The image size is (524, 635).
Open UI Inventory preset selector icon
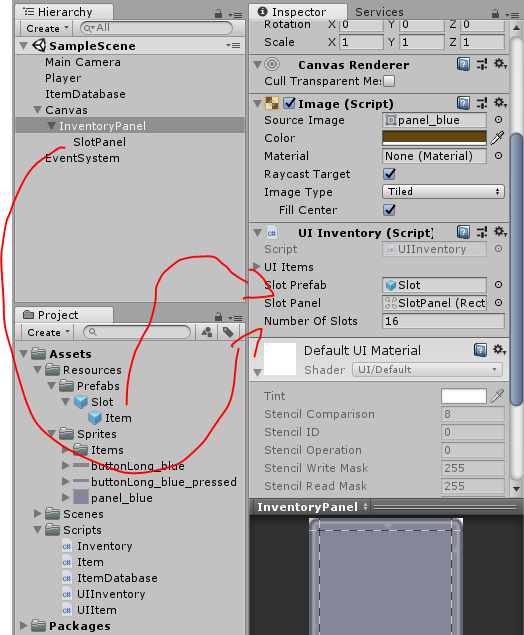tap(482, 232)
